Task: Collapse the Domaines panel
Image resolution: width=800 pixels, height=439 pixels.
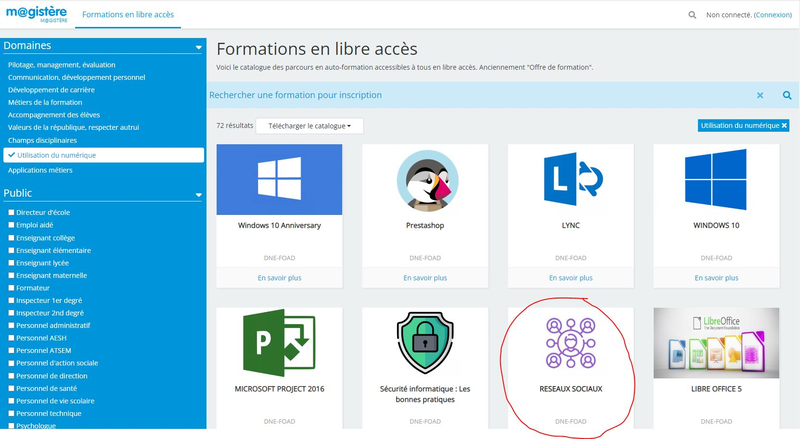Action: click(x=198, y=46)
